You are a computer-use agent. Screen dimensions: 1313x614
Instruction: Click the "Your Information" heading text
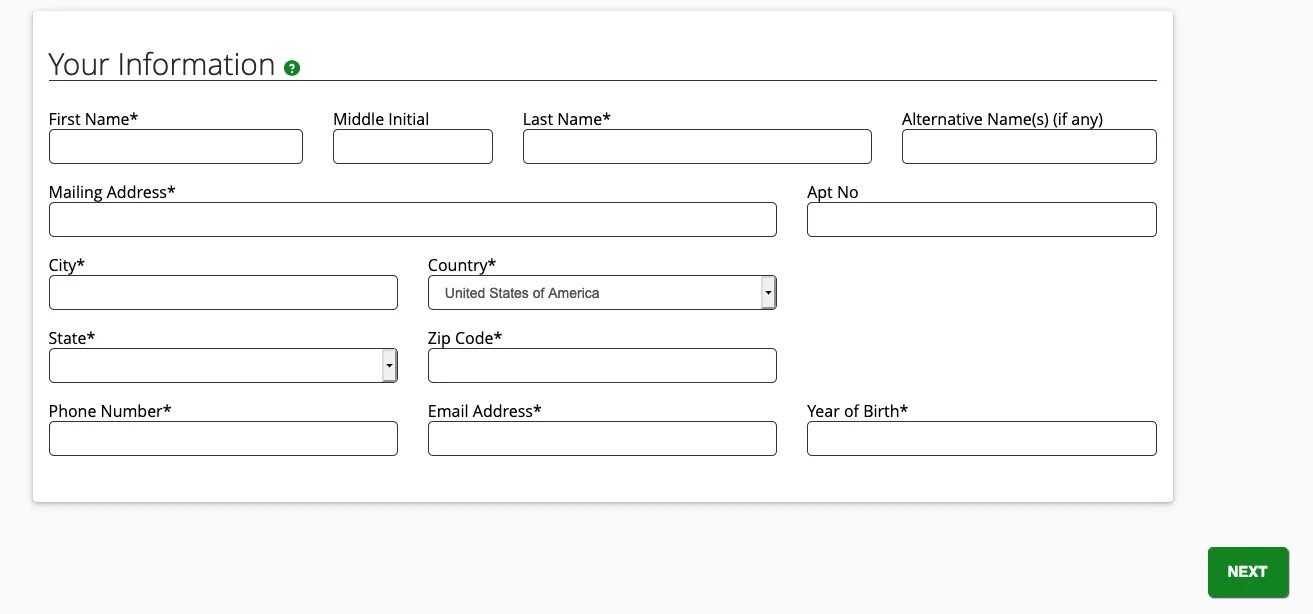[162, 64]
